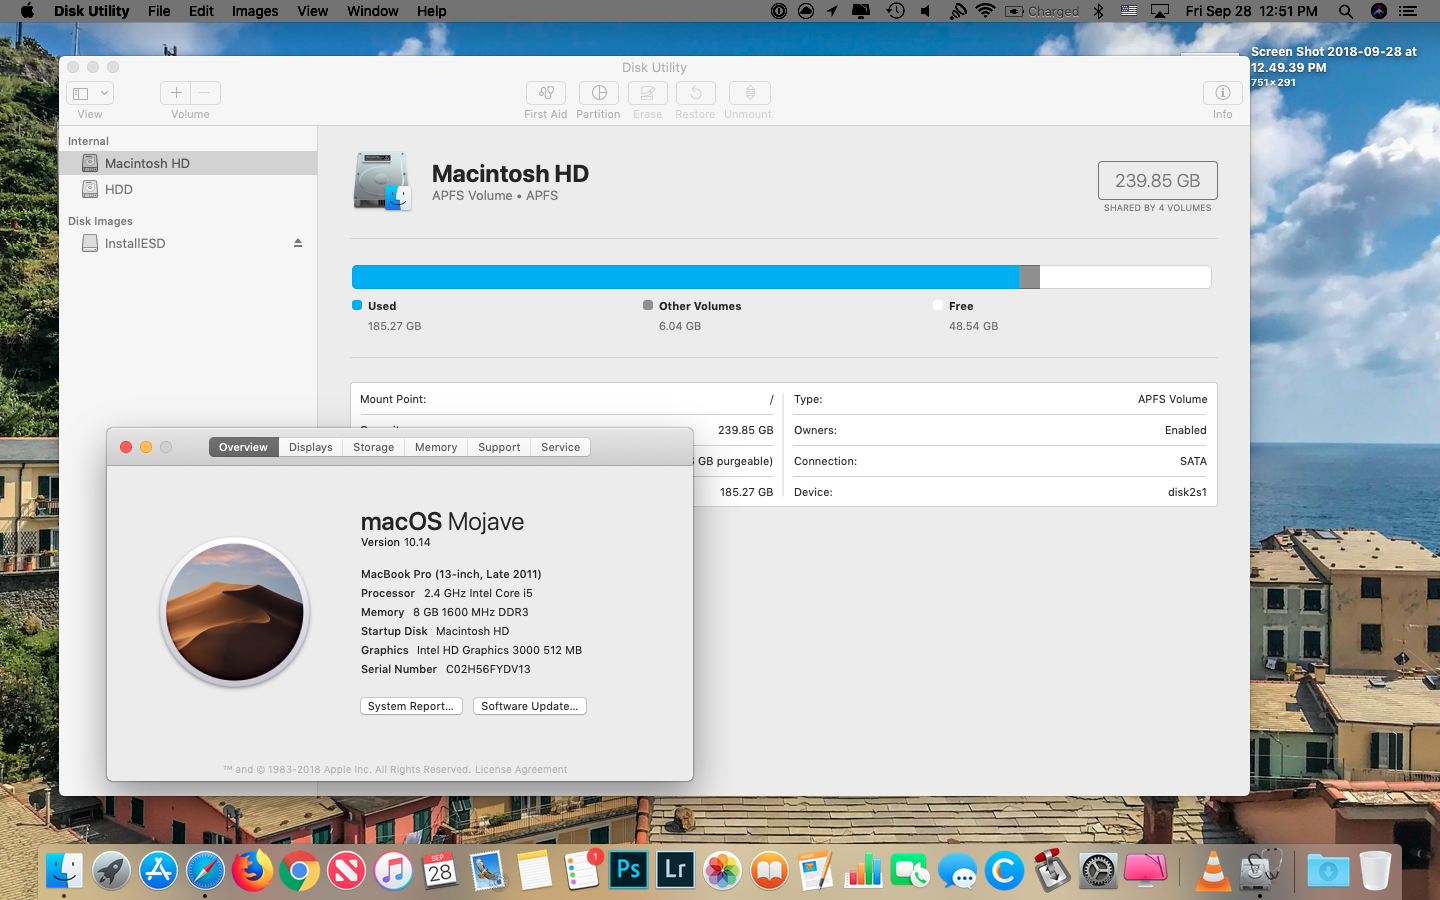Go to the Support tab
The height and width of the screenshot is (900, 1440).
point(499,447)
